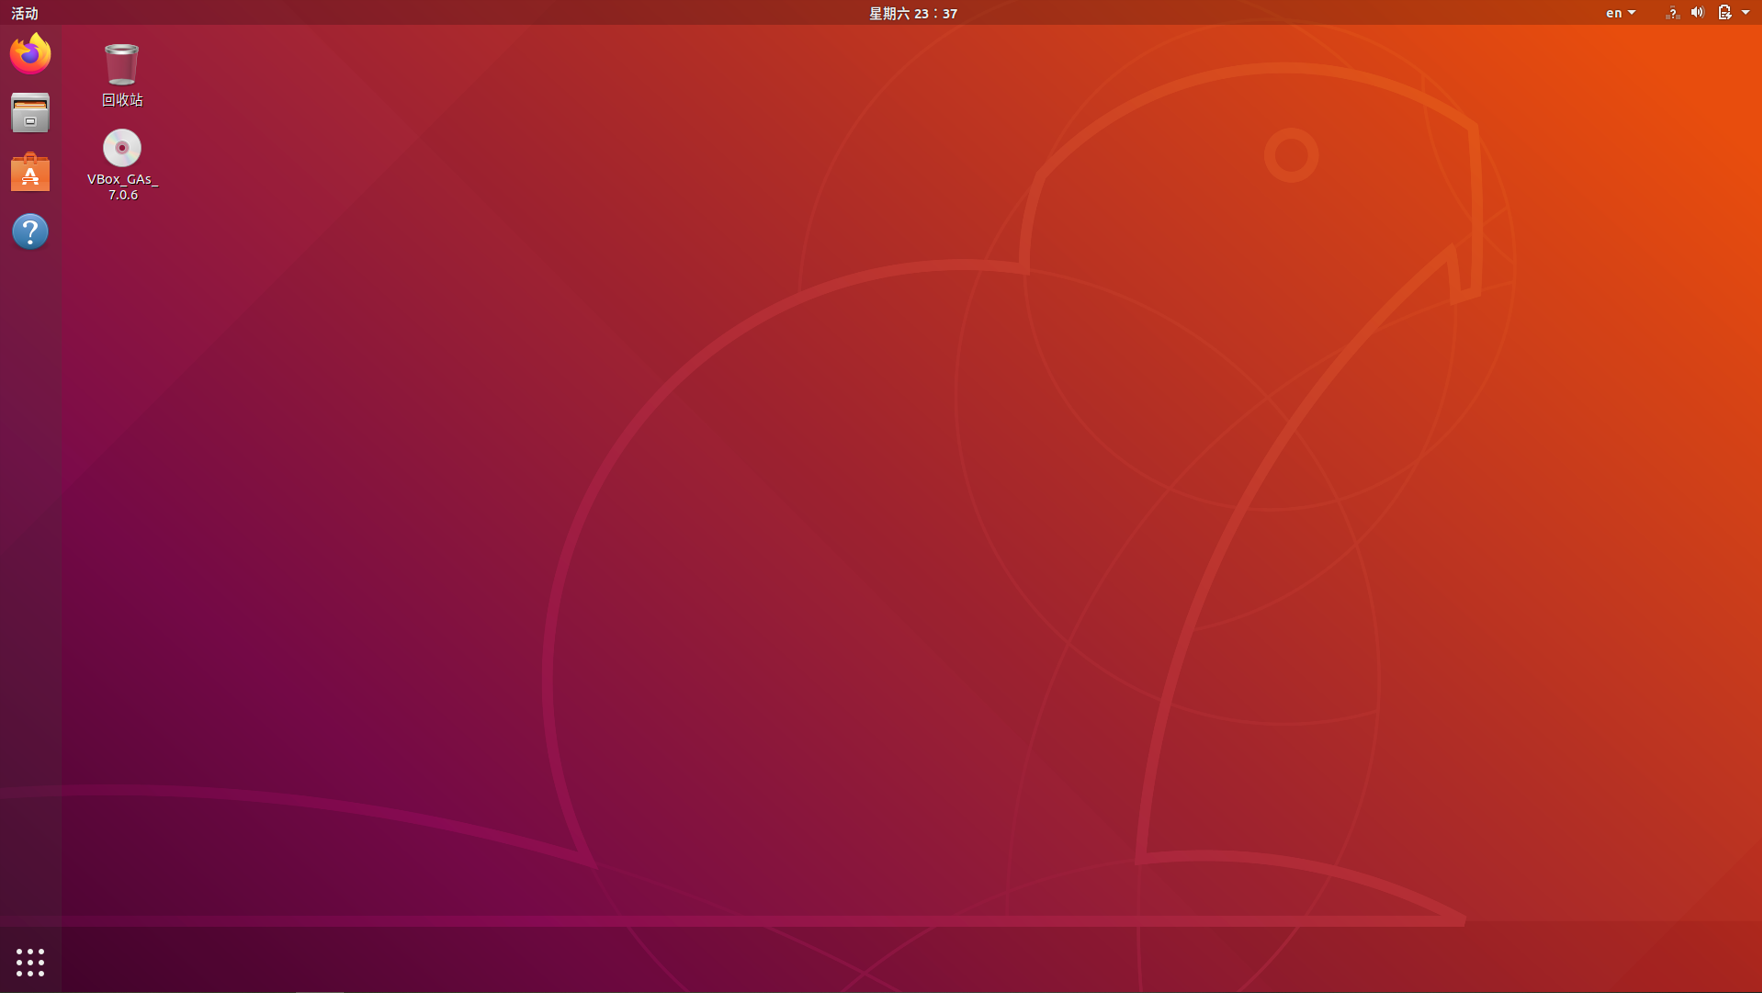The height and width of the screenshot is (993, 1762).
Task: Click the VBox_GAs_ 7.0.6 label text
Action: point(122,187)
